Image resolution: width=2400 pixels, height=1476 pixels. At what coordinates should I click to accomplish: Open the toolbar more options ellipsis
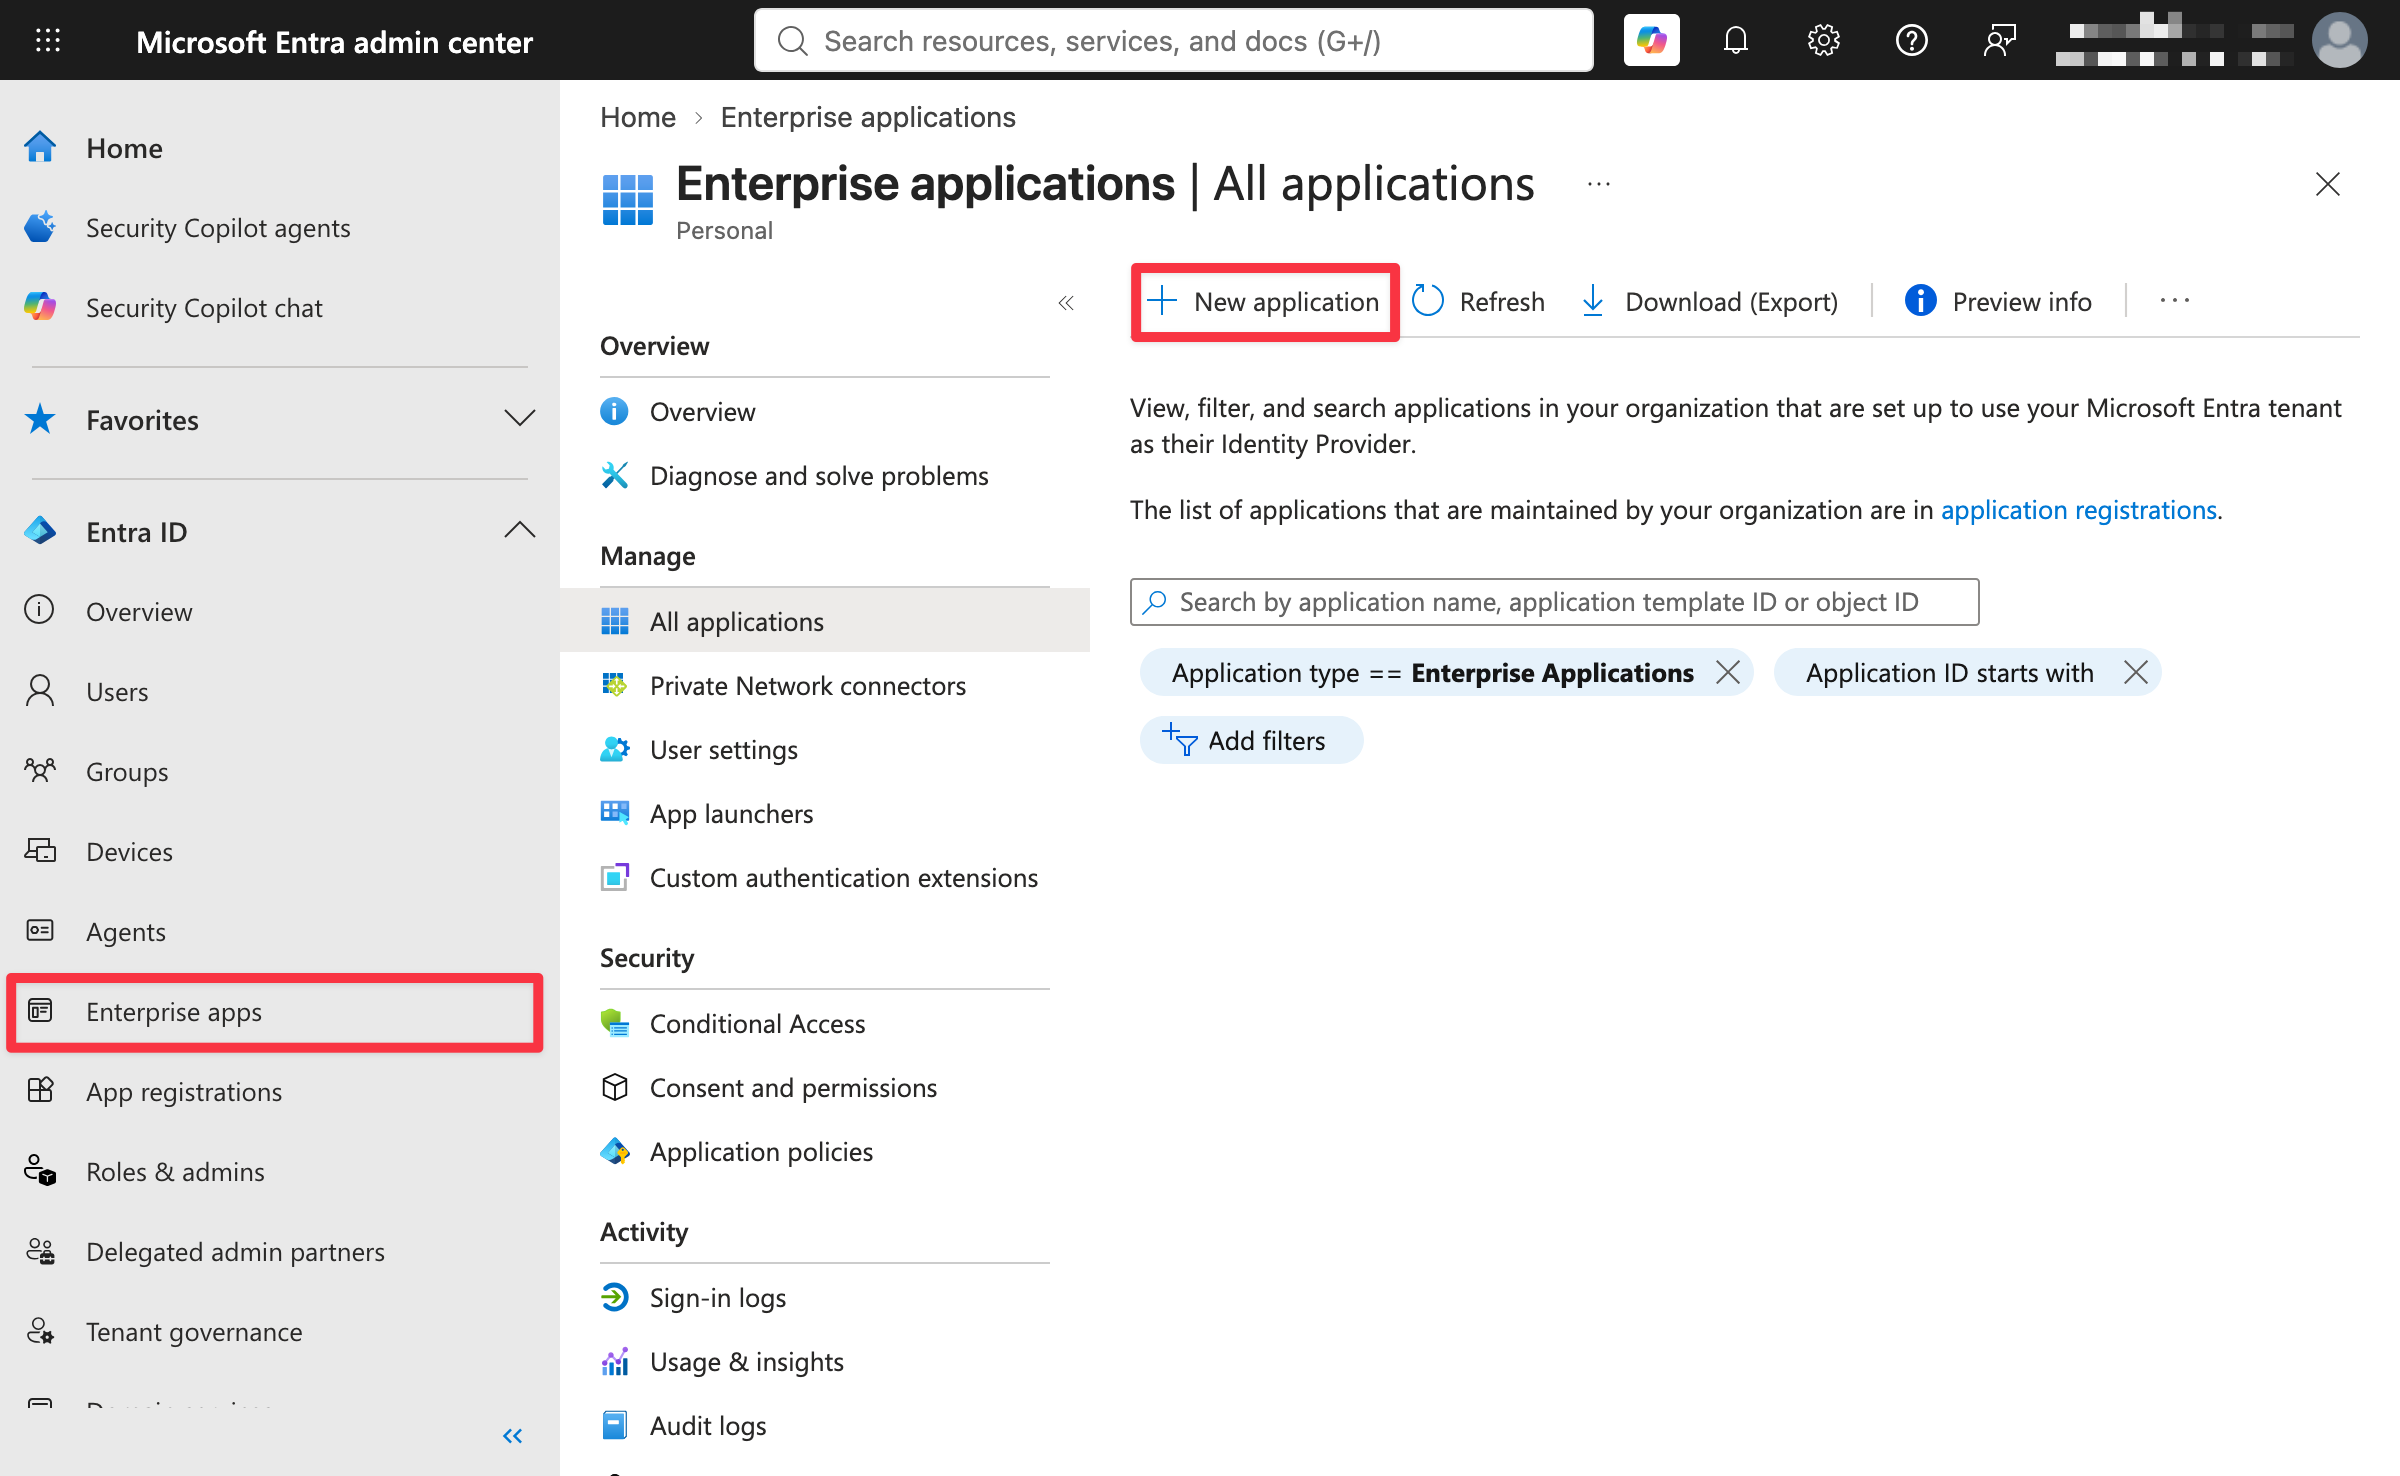tap(2174, 301)
